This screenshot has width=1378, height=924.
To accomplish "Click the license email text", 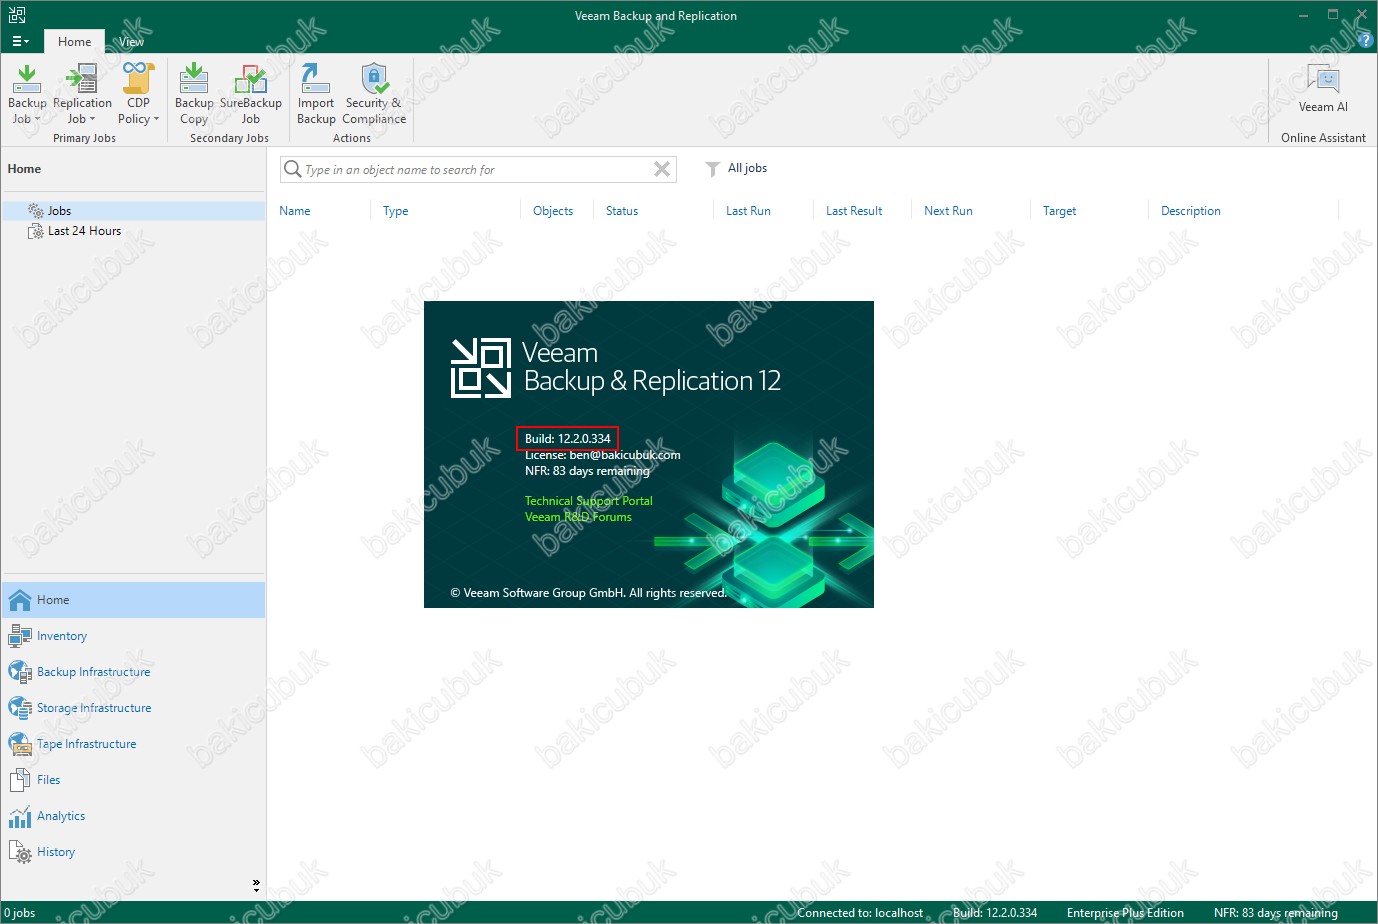I will point(602,455).
